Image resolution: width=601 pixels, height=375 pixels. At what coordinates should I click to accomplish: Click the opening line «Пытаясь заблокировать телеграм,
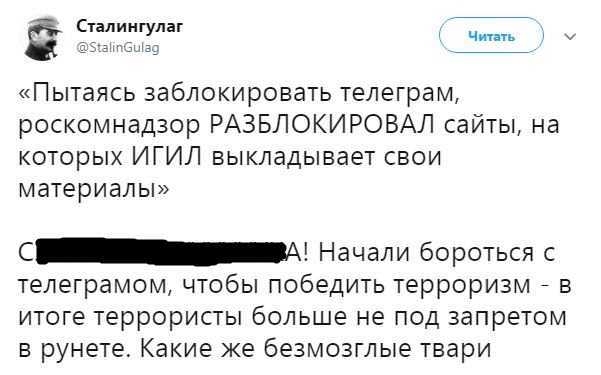coord(238,94)
